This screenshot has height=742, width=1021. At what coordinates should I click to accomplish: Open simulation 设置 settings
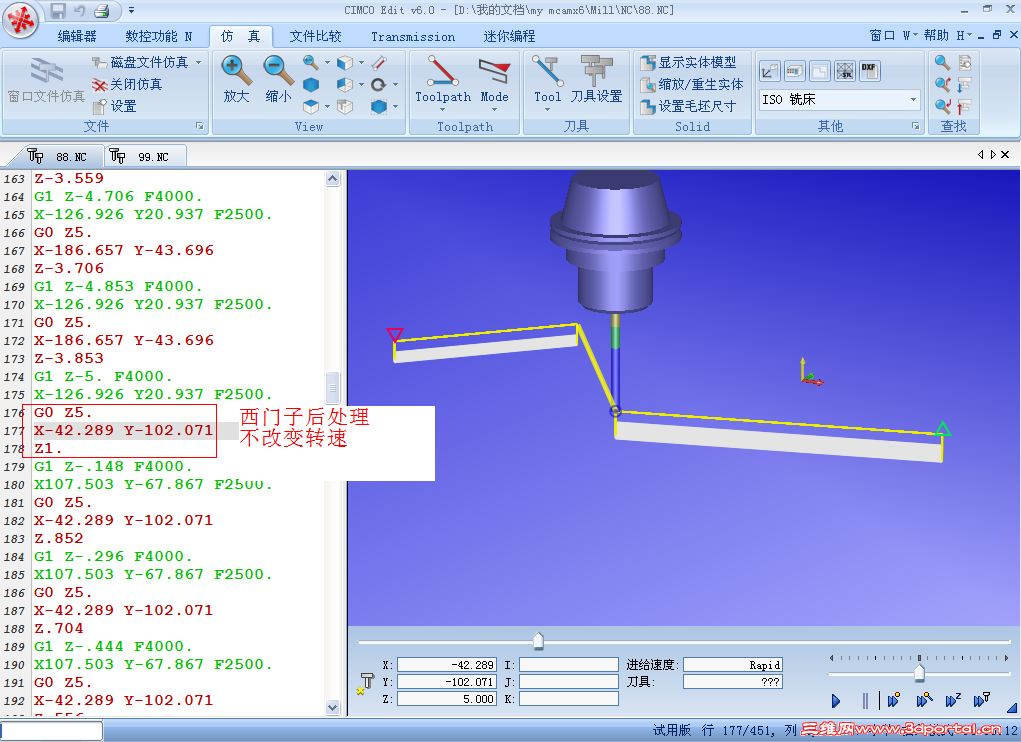click(115, 106)
